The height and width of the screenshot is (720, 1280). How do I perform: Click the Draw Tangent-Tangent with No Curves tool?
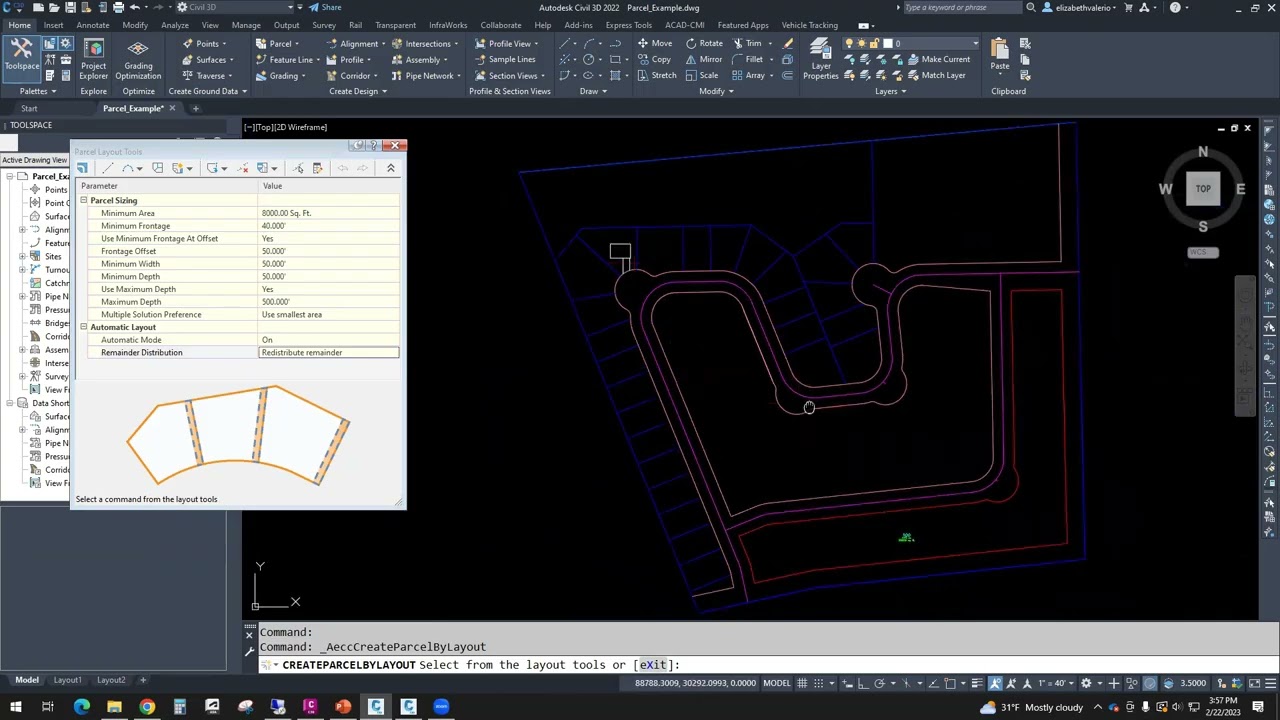pos(157,168)
